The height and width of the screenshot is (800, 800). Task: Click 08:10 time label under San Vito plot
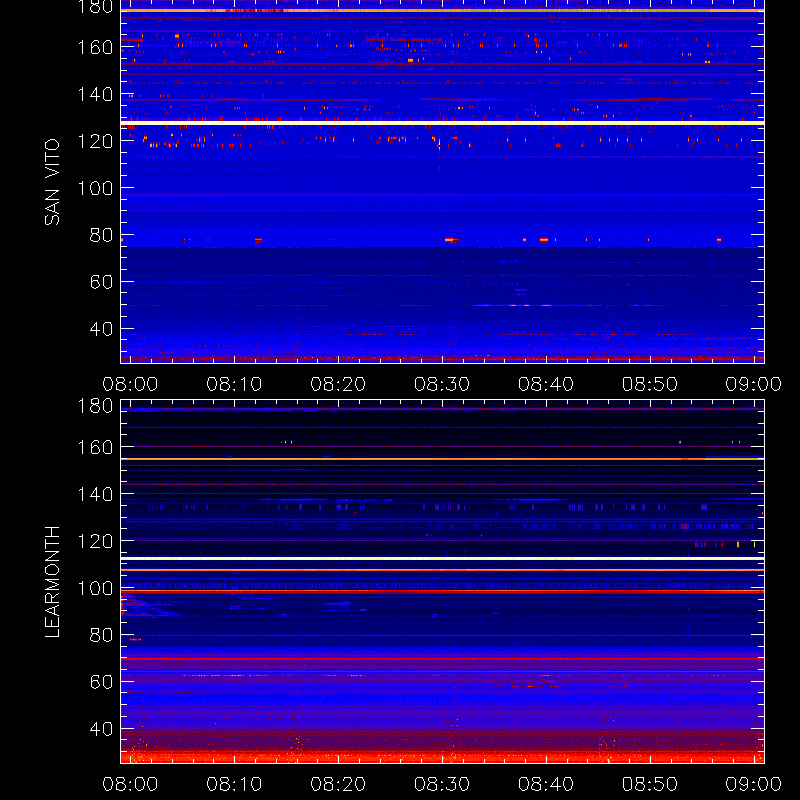click(234, 384)
